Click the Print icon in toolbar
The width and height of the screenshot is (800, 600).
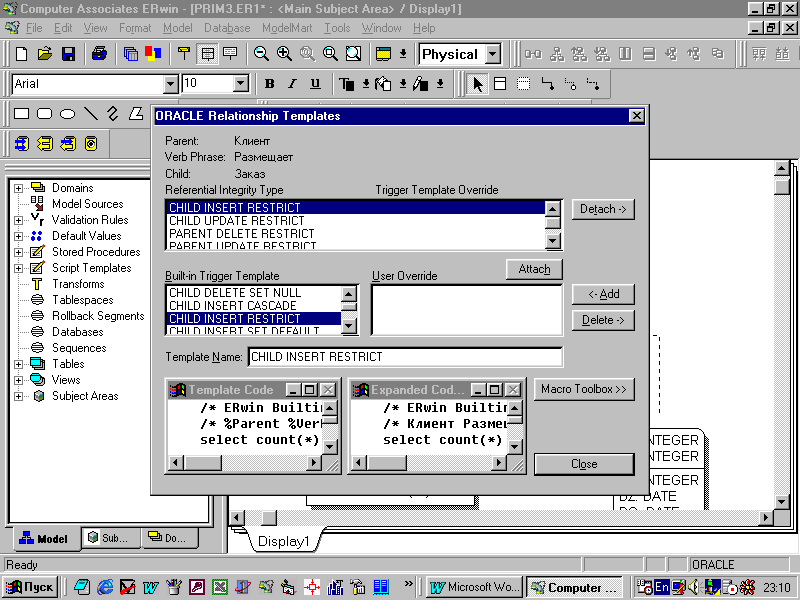(x=99, y=54)
